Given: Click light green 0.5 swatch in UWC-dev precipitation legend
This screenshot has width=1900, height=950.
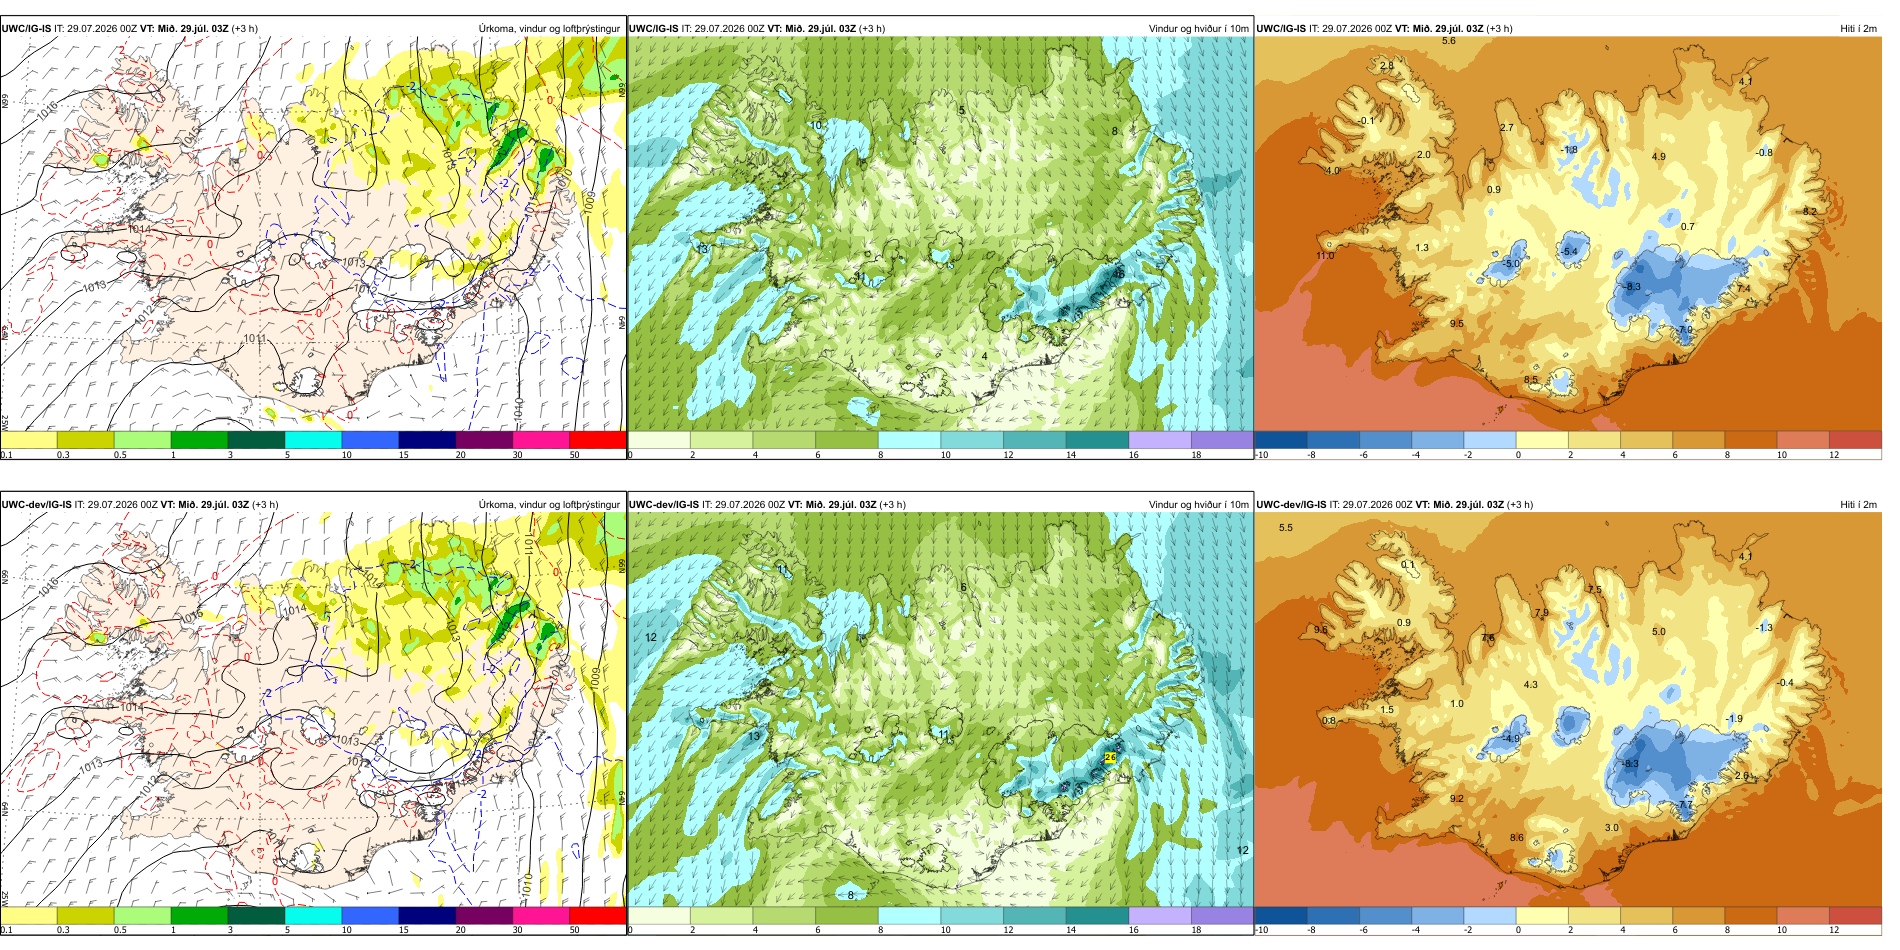Looking at the screenshot, I should (142, 915).
